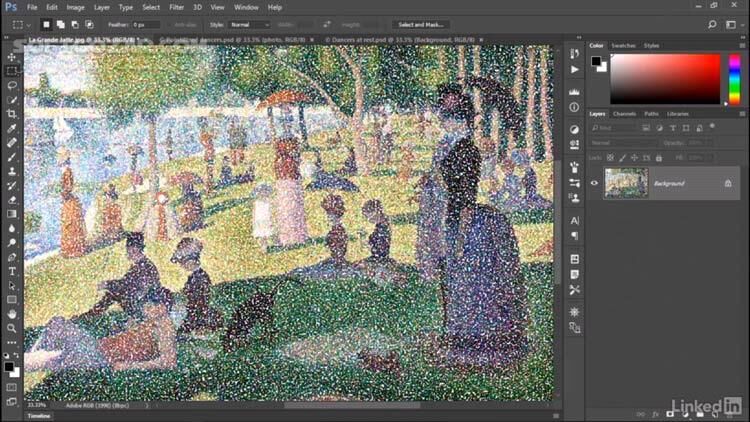Open the Info panel icon
This screenshot has height=422, width=750.
pos(574,107)
